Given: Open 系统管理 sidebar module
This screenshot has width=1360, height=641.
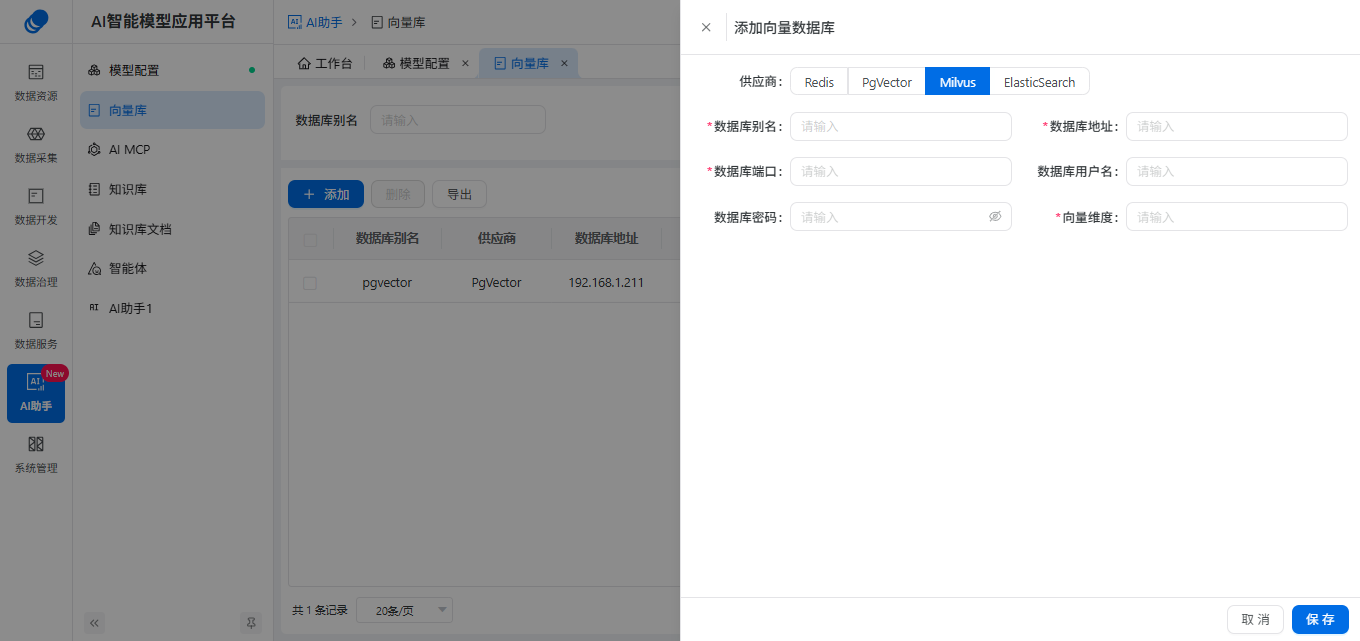Looking at the screenshot, I should click(36, 455).
